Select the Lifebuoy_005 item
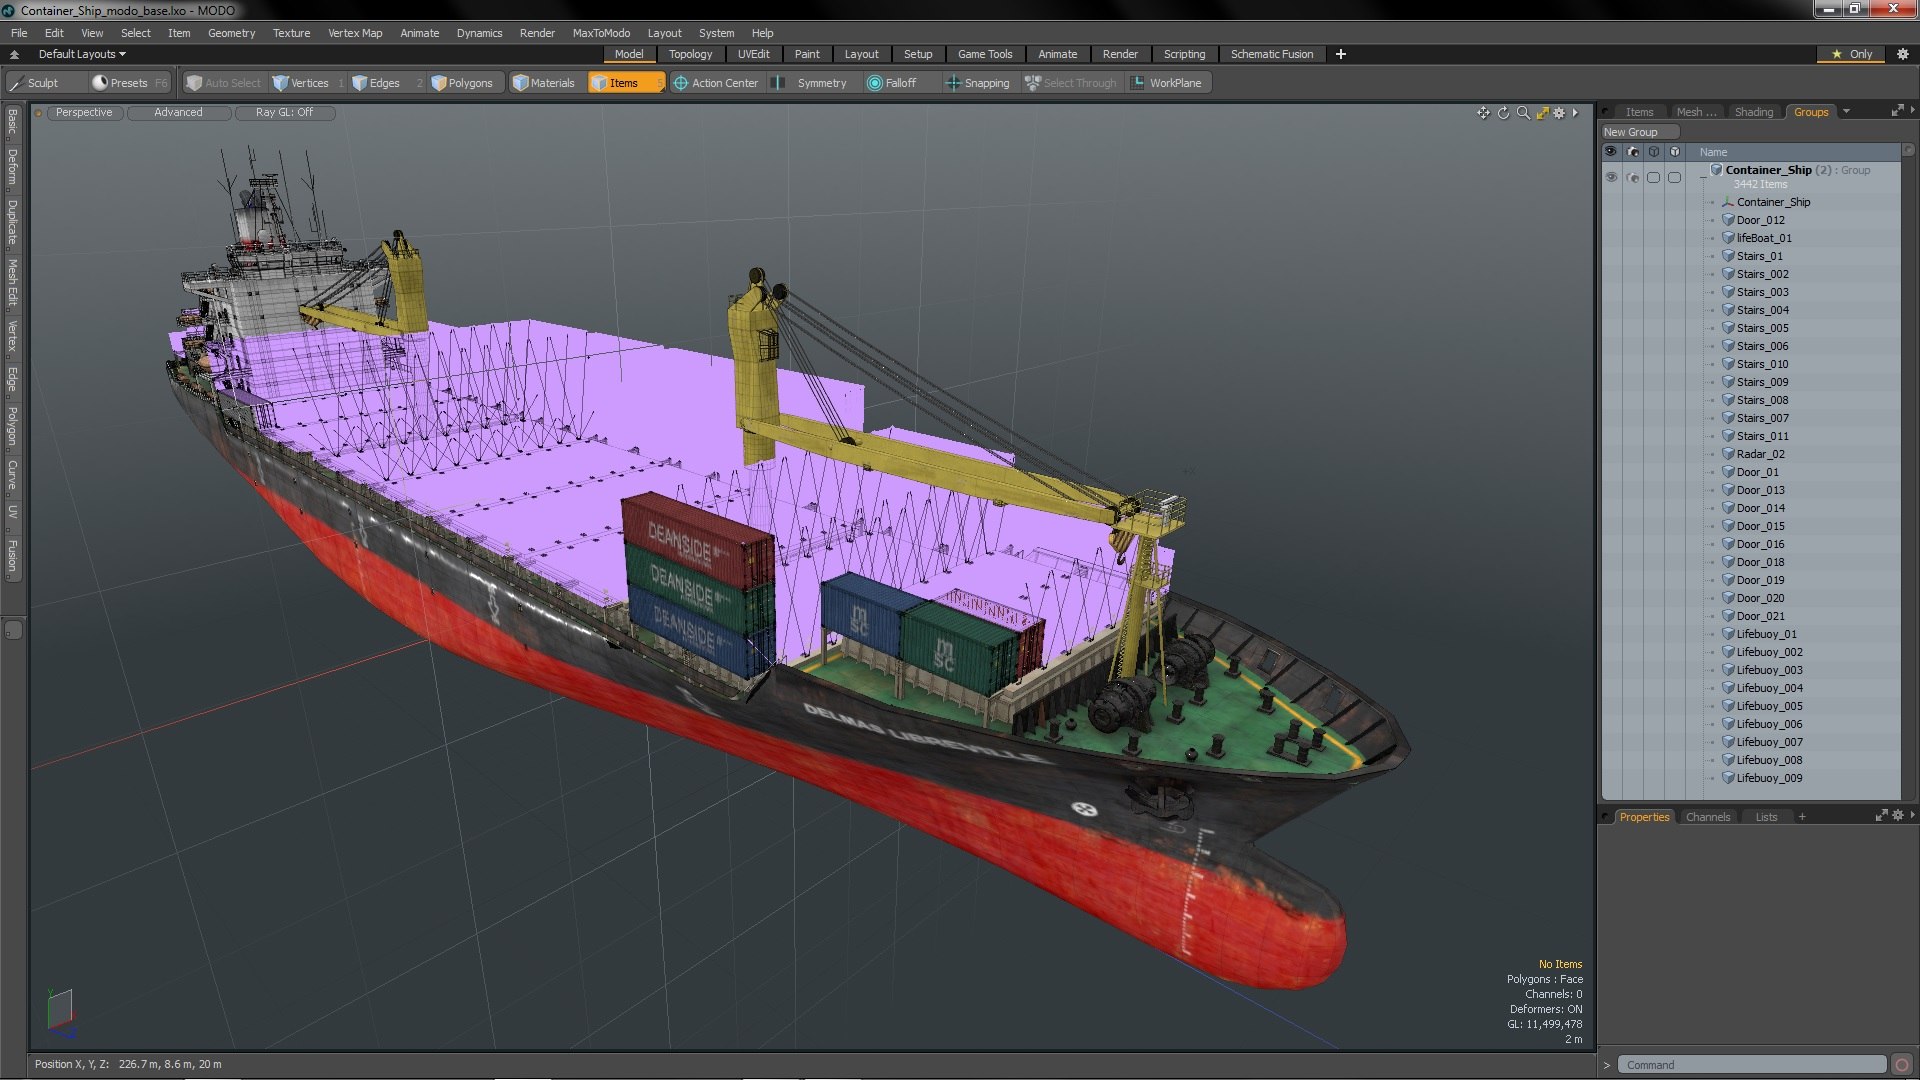 pos(1769,706)
